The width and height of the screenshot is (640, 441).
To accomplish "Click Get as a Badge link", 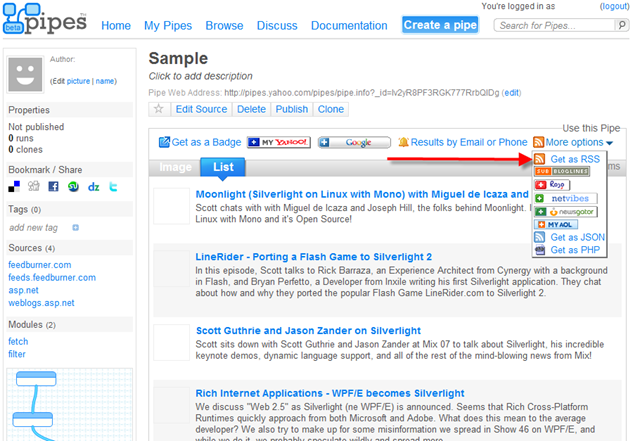I will pyautogui.click(x=206, y=142).
